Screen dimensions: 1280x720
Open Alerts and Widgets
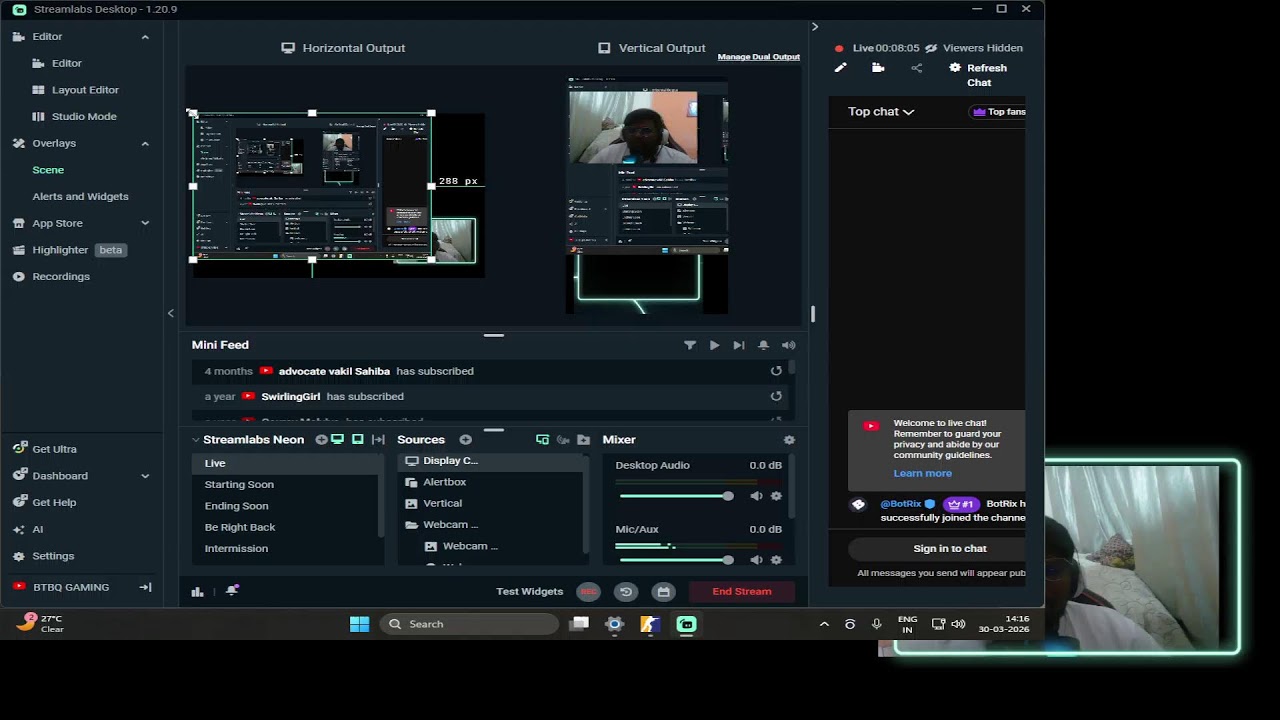(x=80, y=196)
